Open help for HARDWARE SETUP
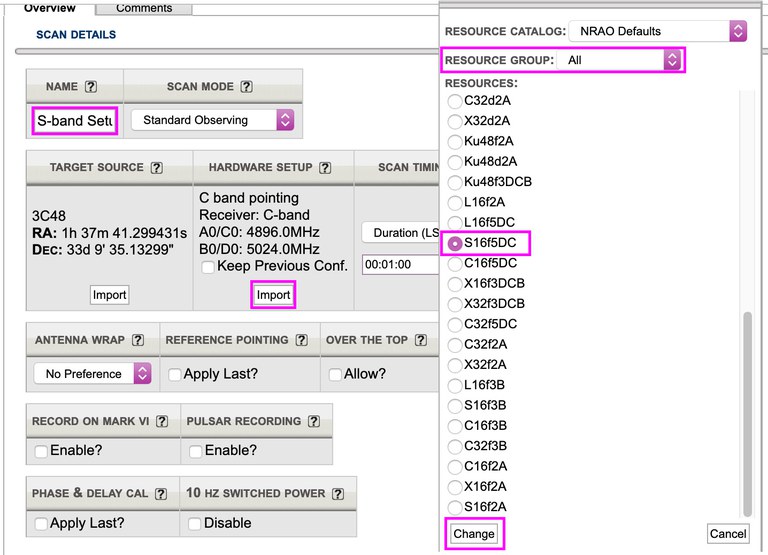 (x=327, y=168)
